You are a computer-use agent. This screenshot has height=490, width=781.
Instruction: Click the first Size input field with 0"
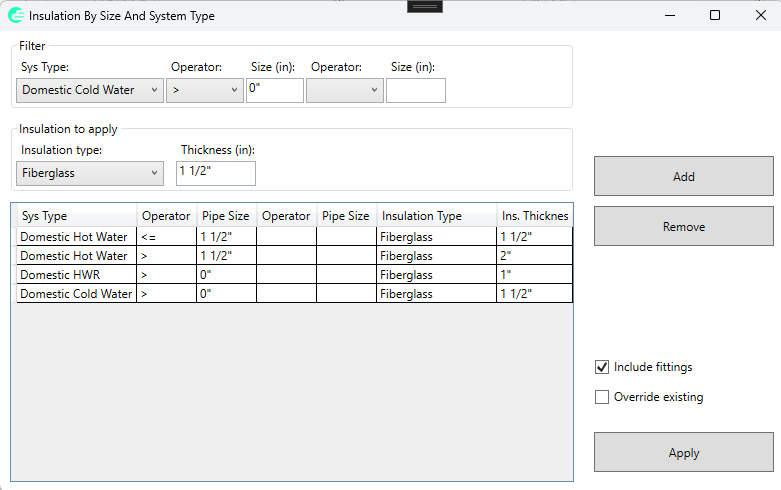tap(274, 90)
